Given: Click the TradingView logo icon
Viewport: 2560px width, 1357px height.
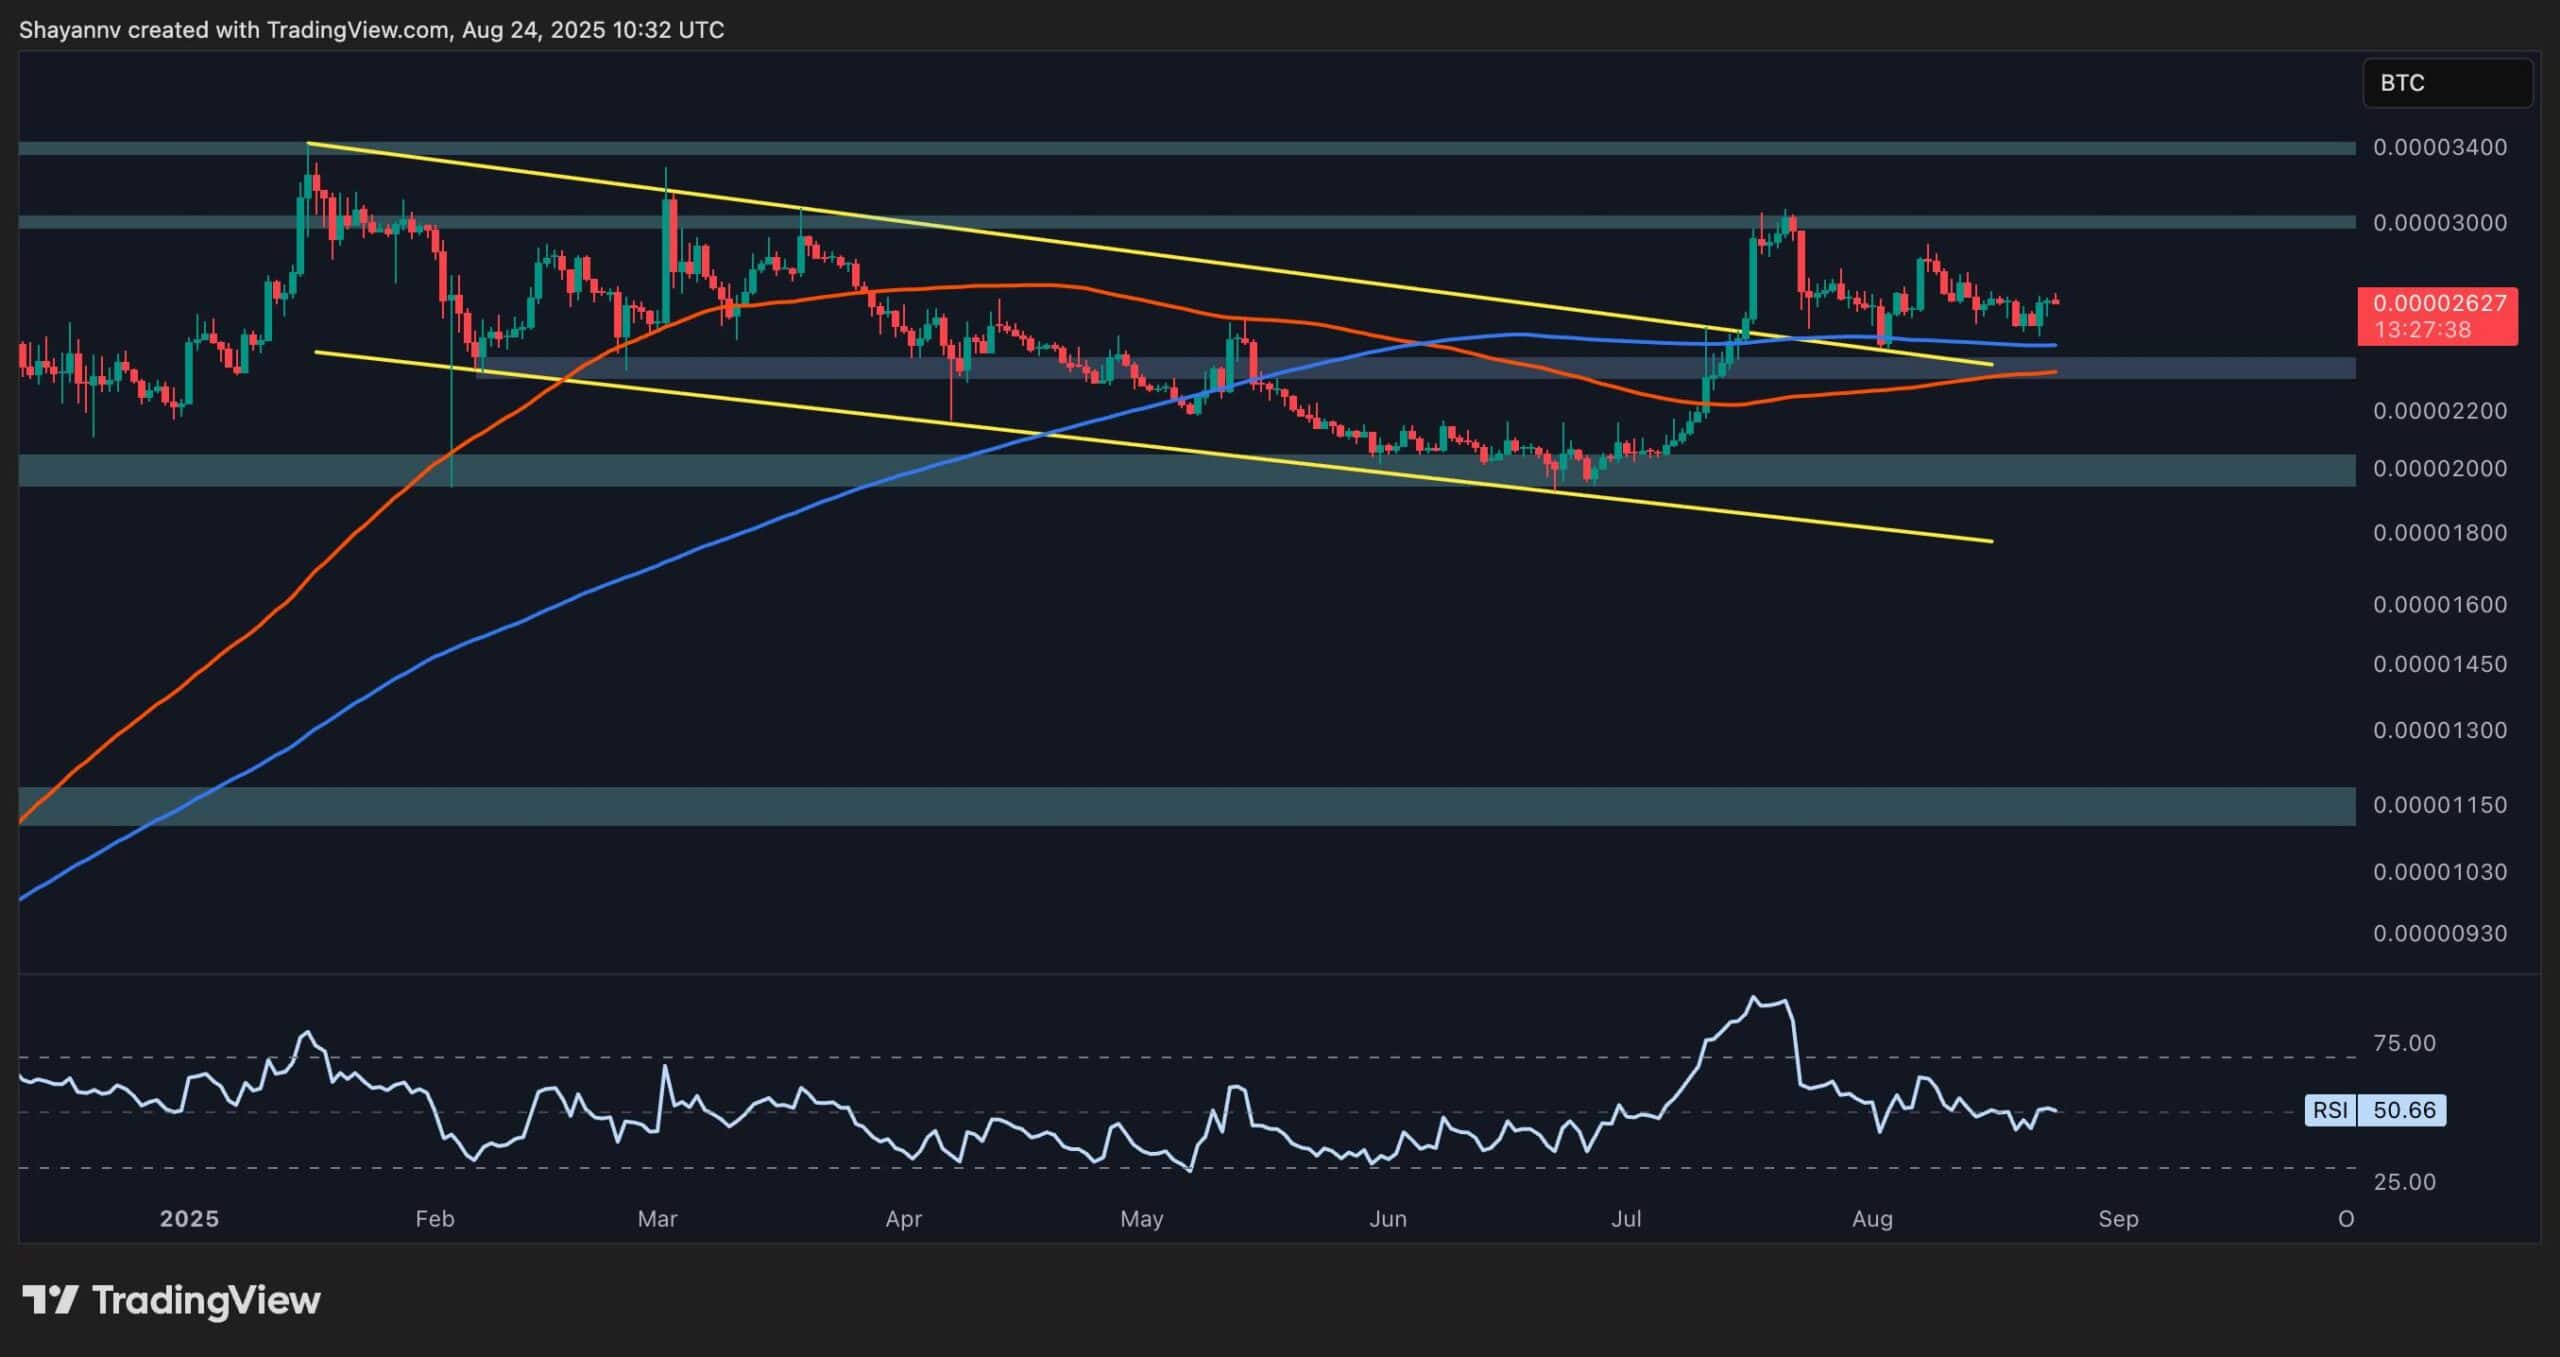Looking at the screenshot, I should (50, 1300).
